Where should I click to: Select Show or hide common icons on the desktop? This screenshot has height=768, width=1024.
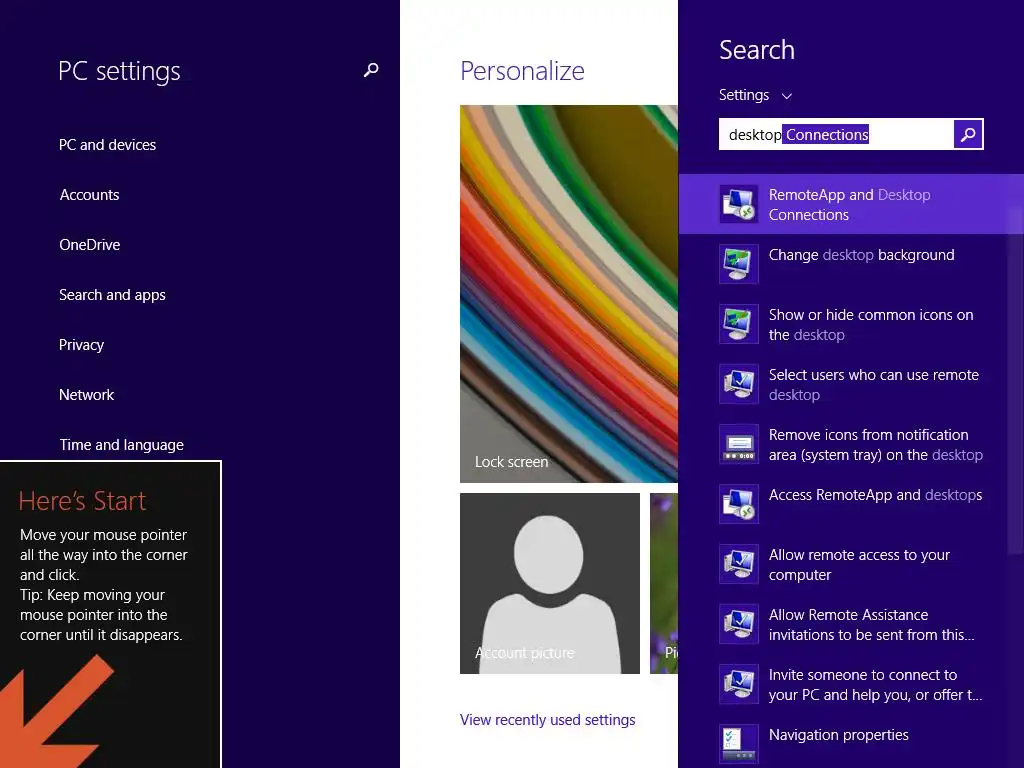(x=851, y=324)
